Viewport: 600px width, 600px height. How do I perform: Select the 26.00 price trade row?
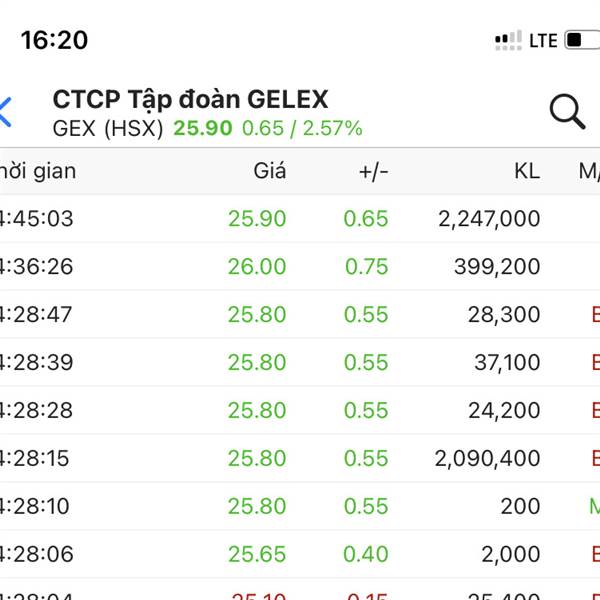[300, 266]
